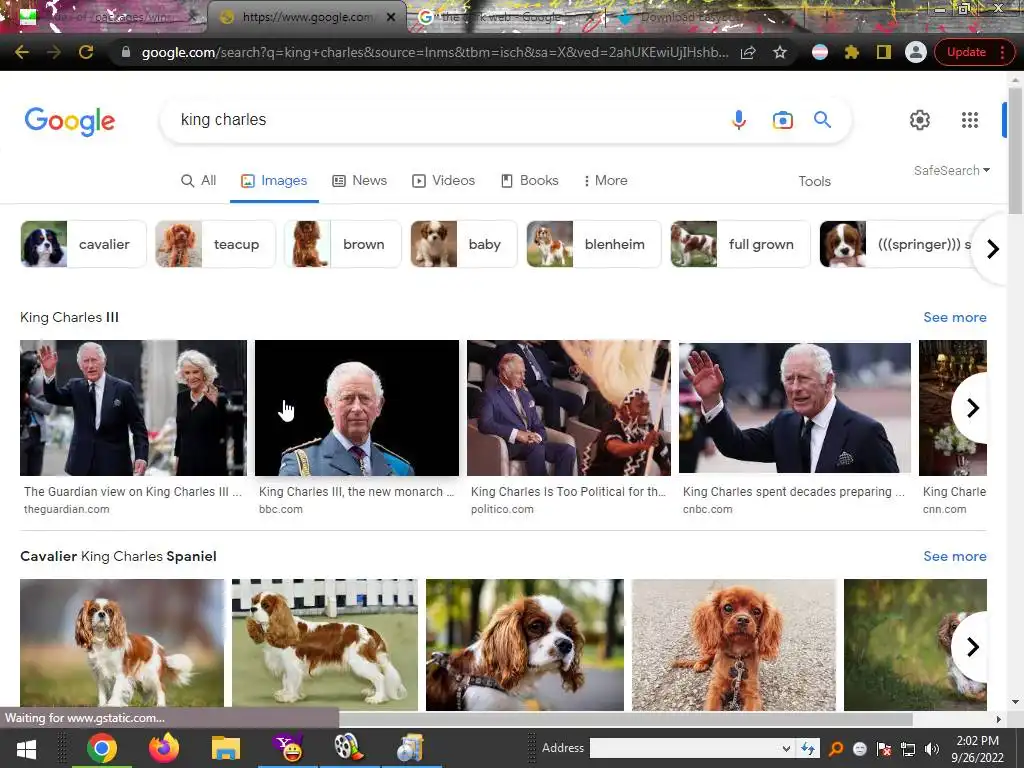Open the Chrome profile avatar
This screenshot has height=768, width=1024.
tap(916, 52)
